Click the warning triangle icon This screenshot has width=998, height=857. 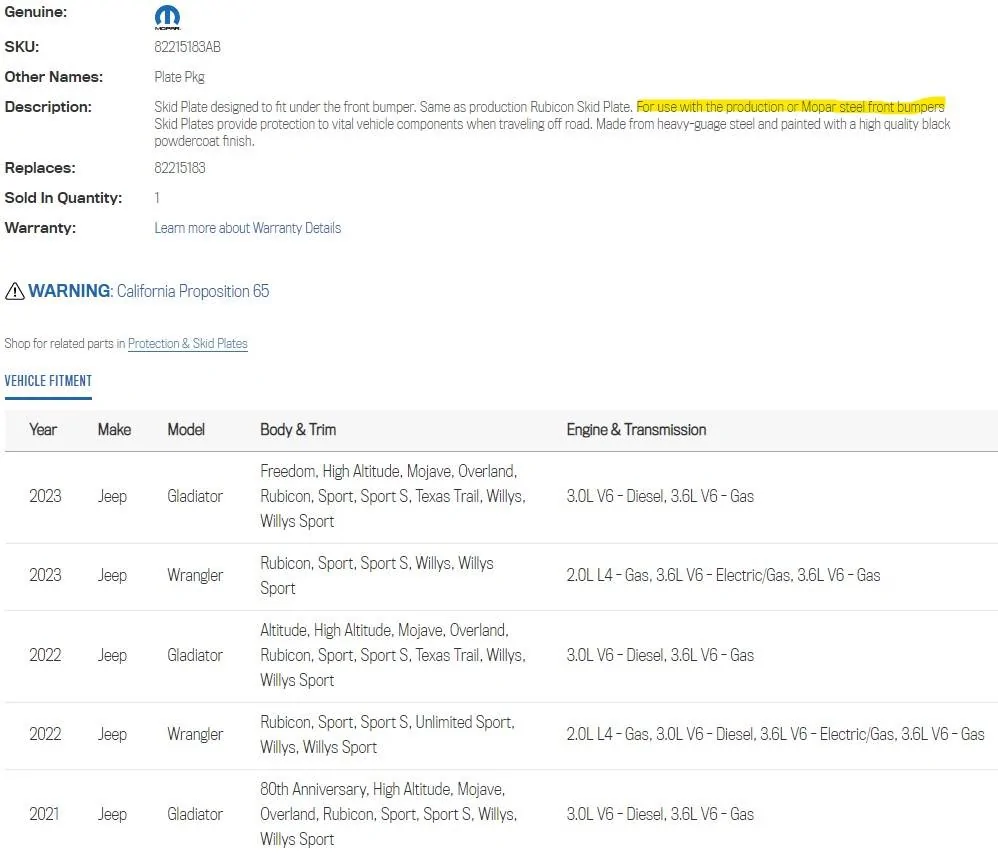[15, 292]
